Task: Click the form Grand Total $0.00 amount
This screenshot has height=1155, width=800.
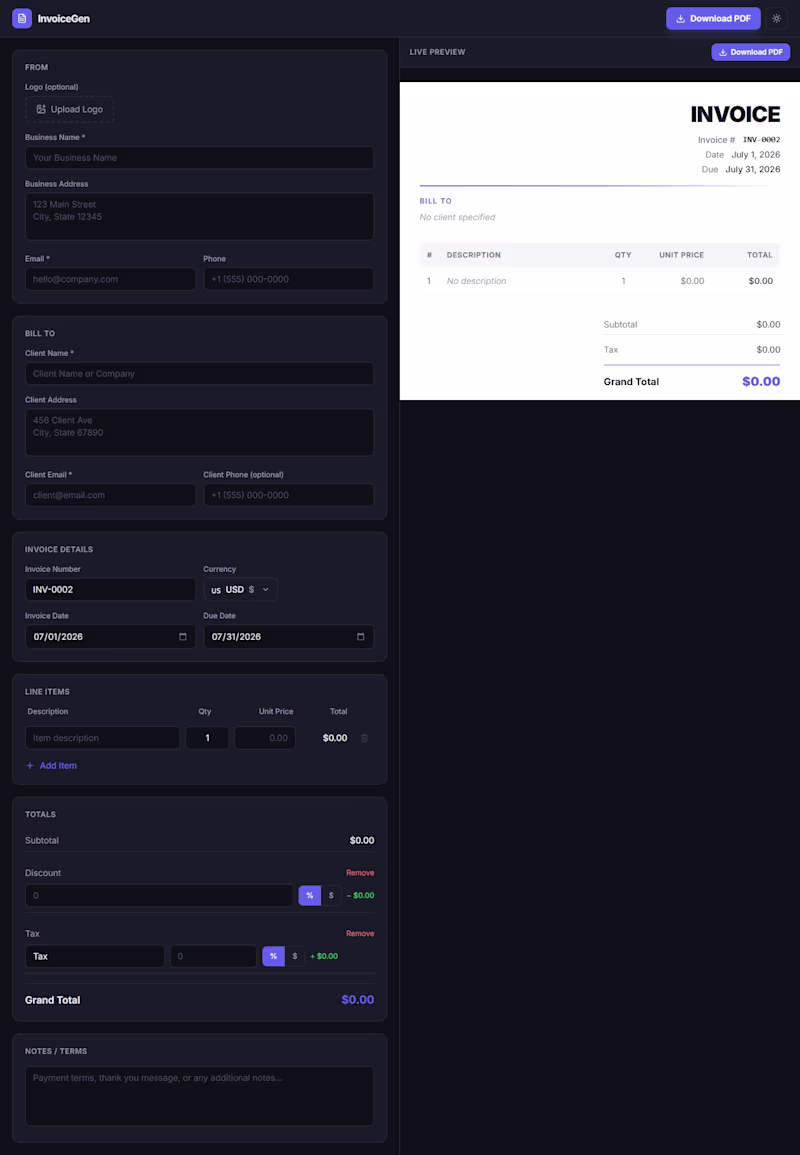Action: [x=358, y=1000]
